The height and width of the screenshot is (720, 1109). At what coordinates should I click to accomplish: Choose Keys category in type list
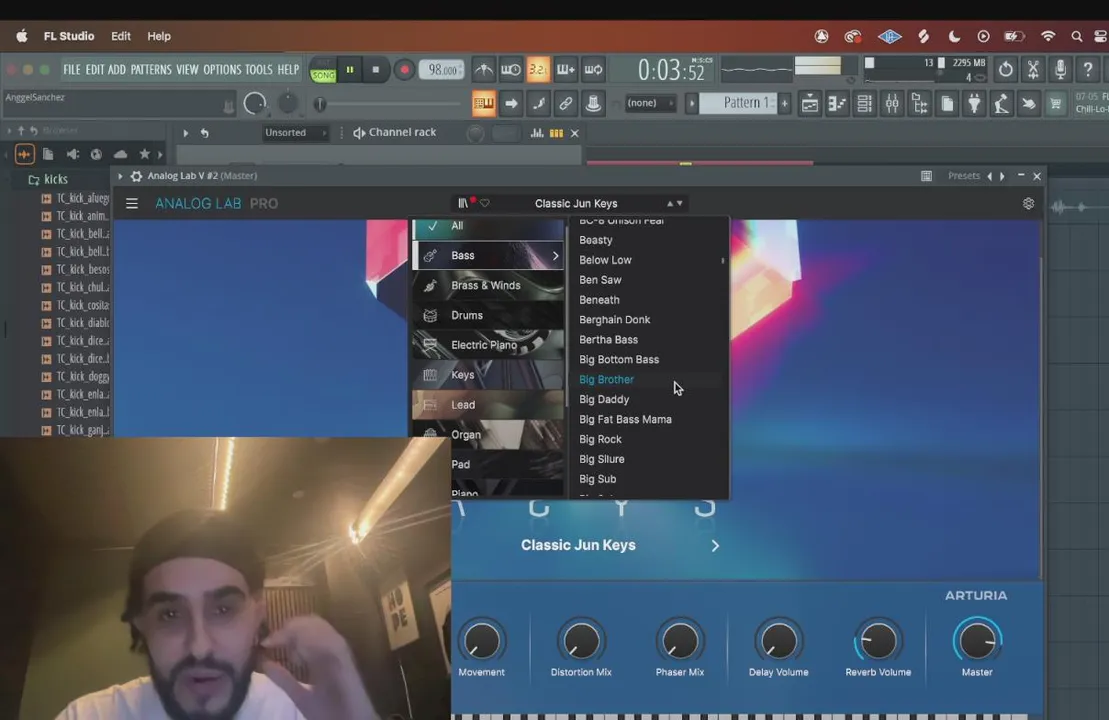point(488,375)
